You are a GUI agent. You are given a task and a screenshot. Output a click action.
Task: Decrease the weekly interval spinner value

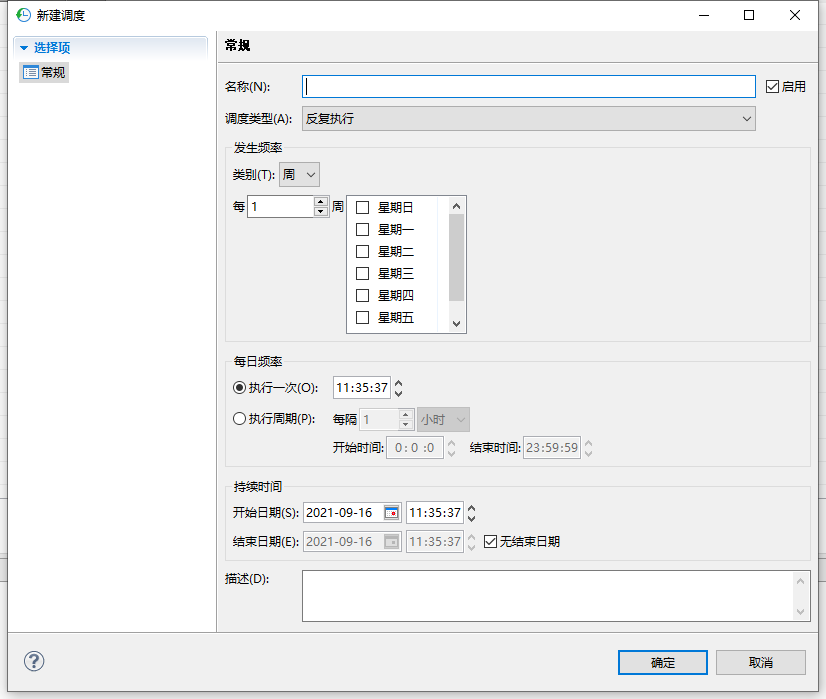pos(321,211)
